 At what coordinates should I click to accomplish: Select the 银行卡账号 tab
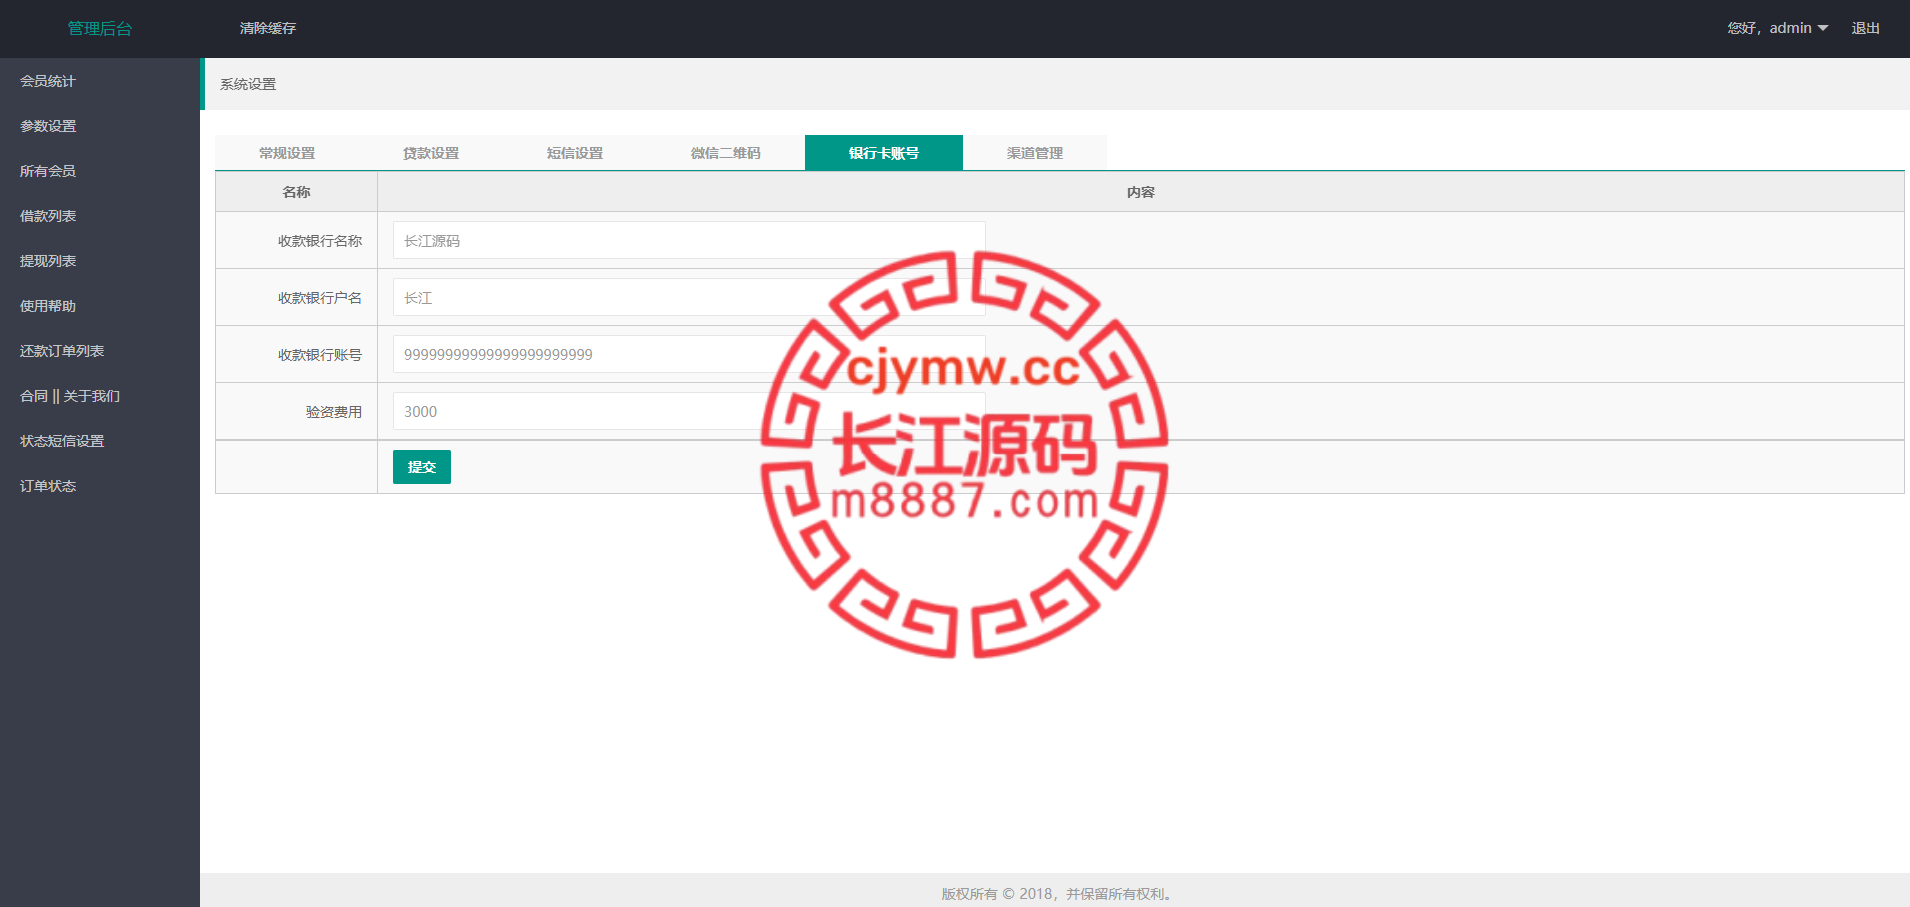coord(884,153)
